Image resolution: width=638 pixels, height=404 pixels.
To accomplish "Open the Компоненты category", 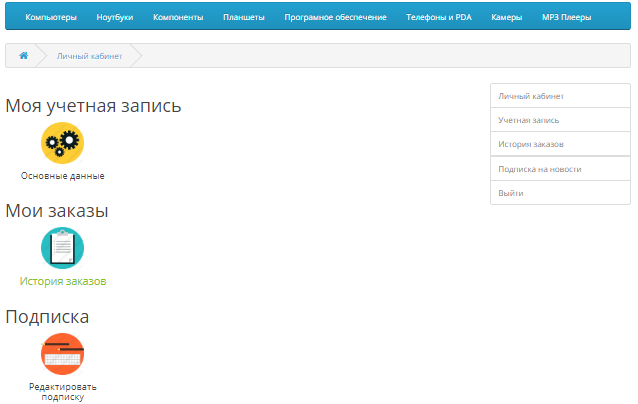I will (178, 17).
